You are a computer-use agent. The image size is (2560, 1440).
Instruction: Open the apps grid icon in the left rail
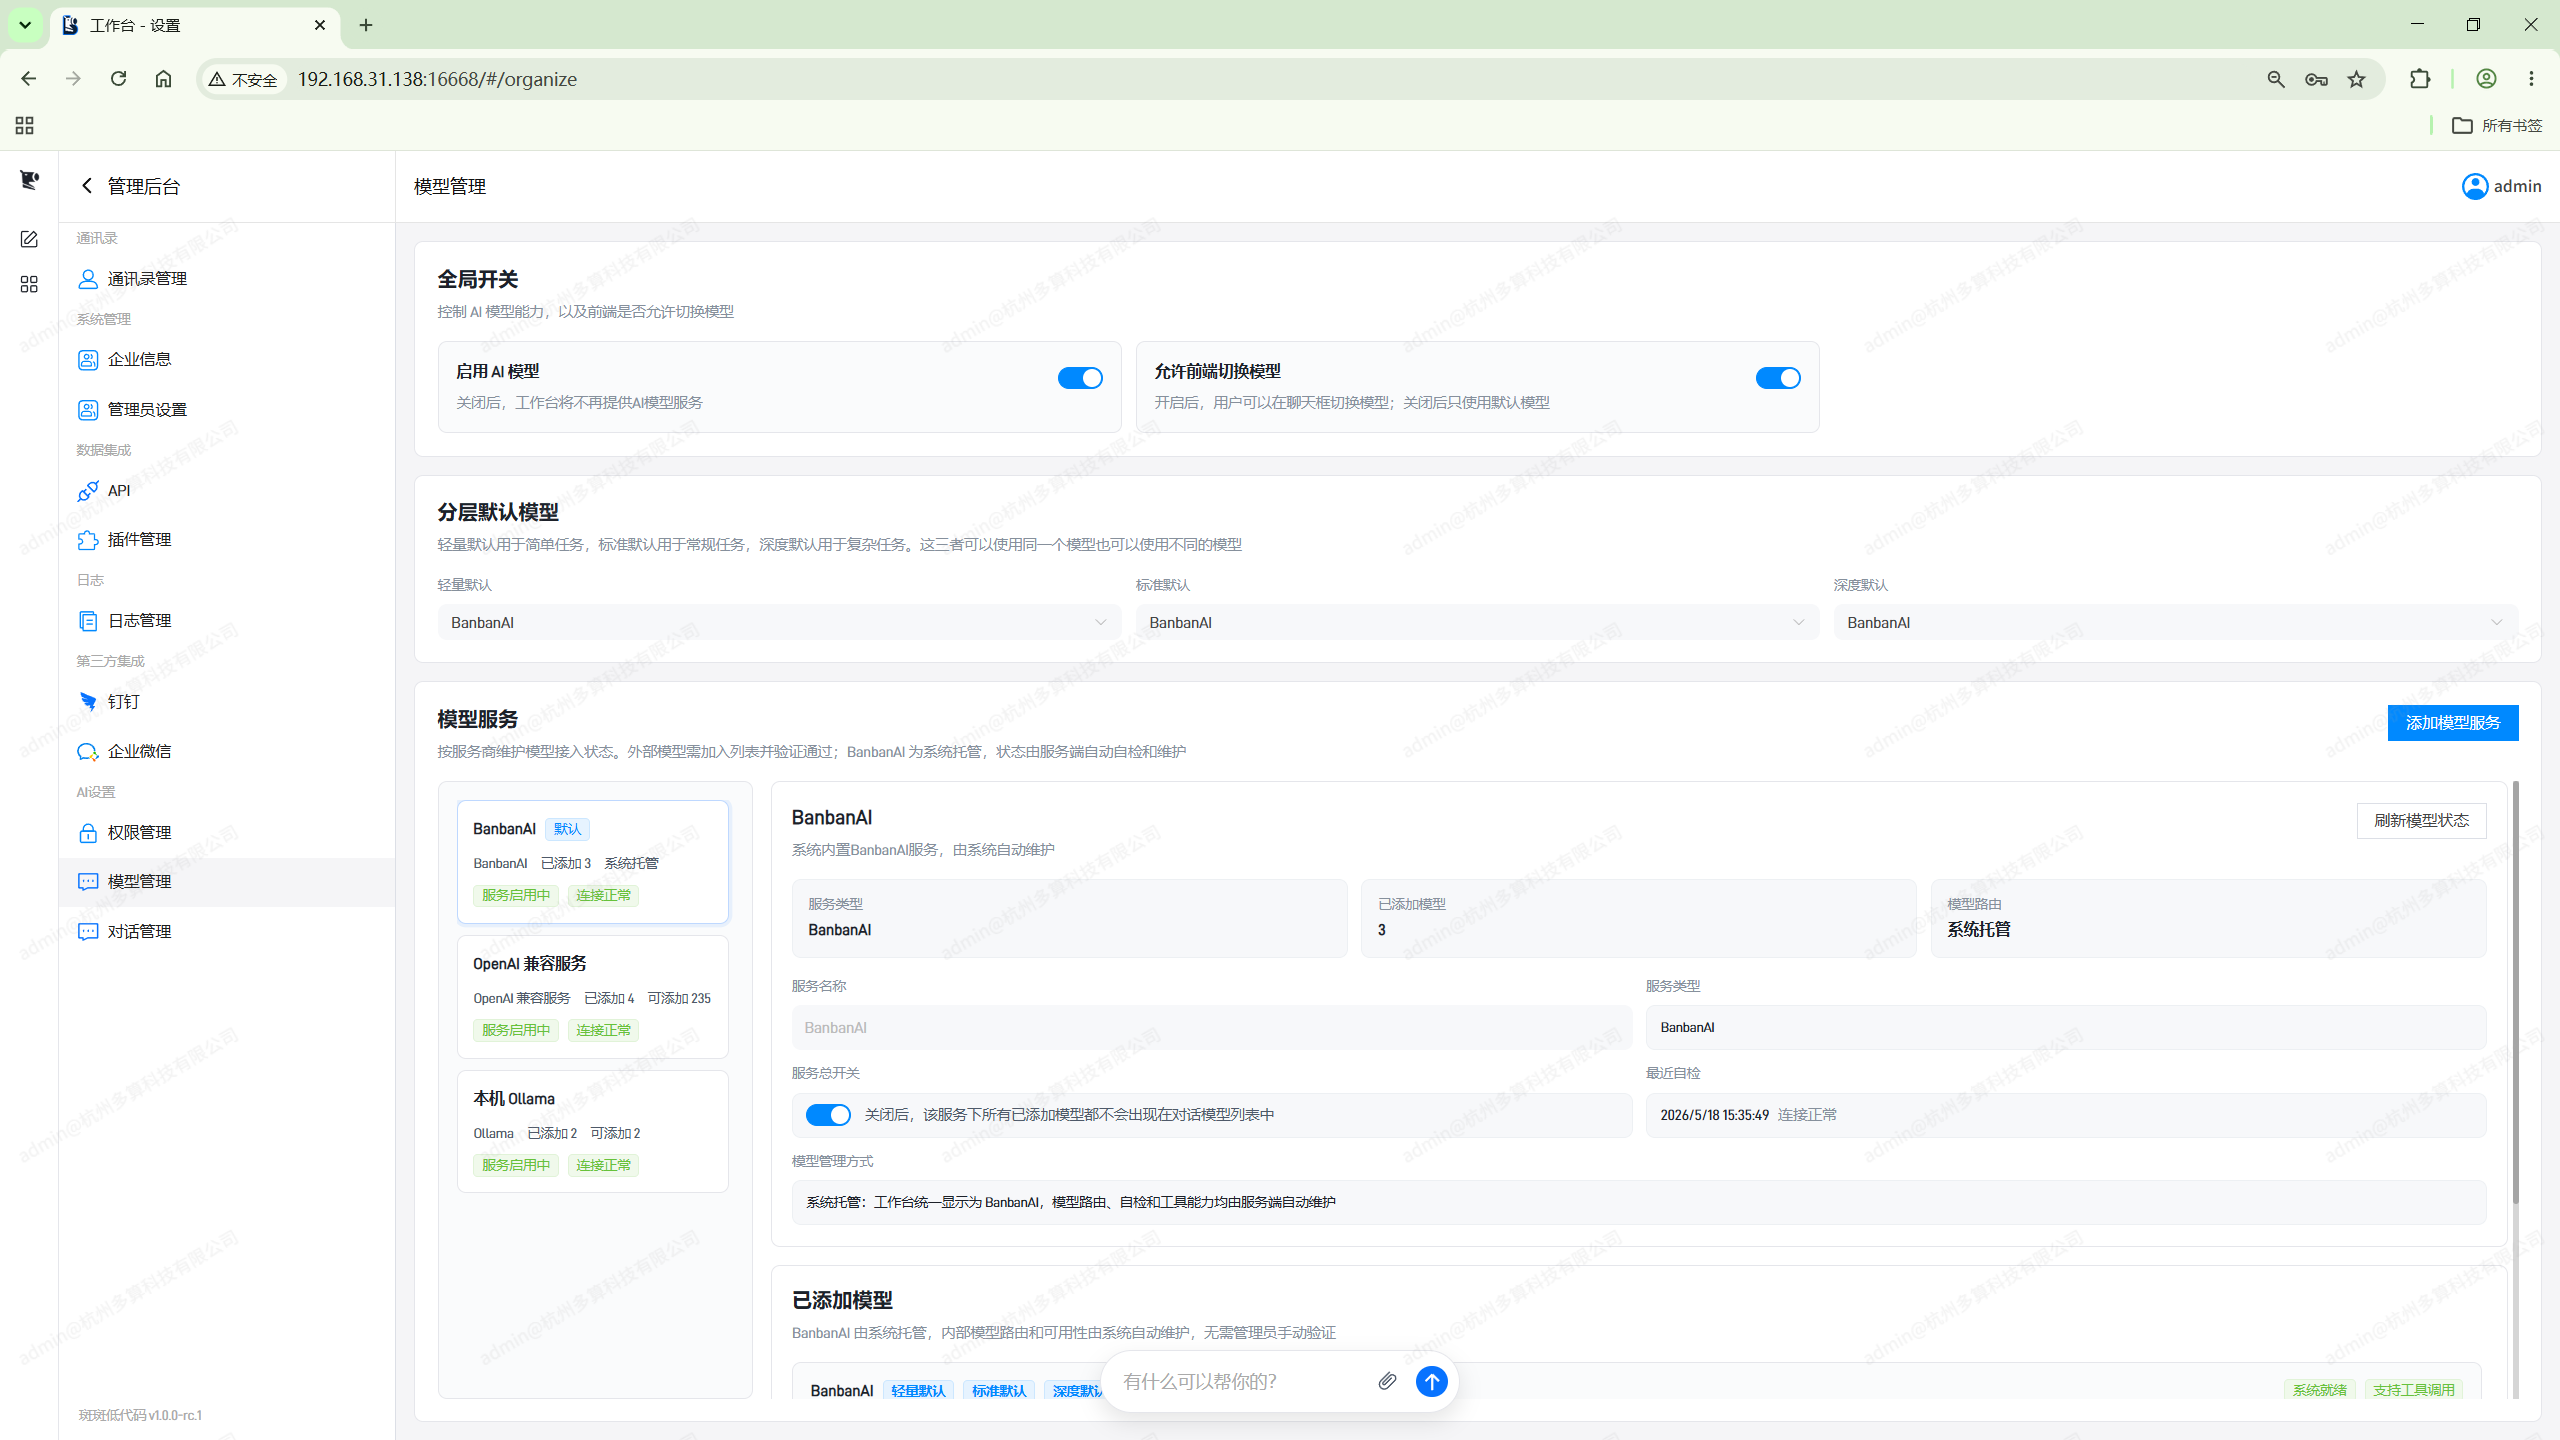(x=29, y=285)
